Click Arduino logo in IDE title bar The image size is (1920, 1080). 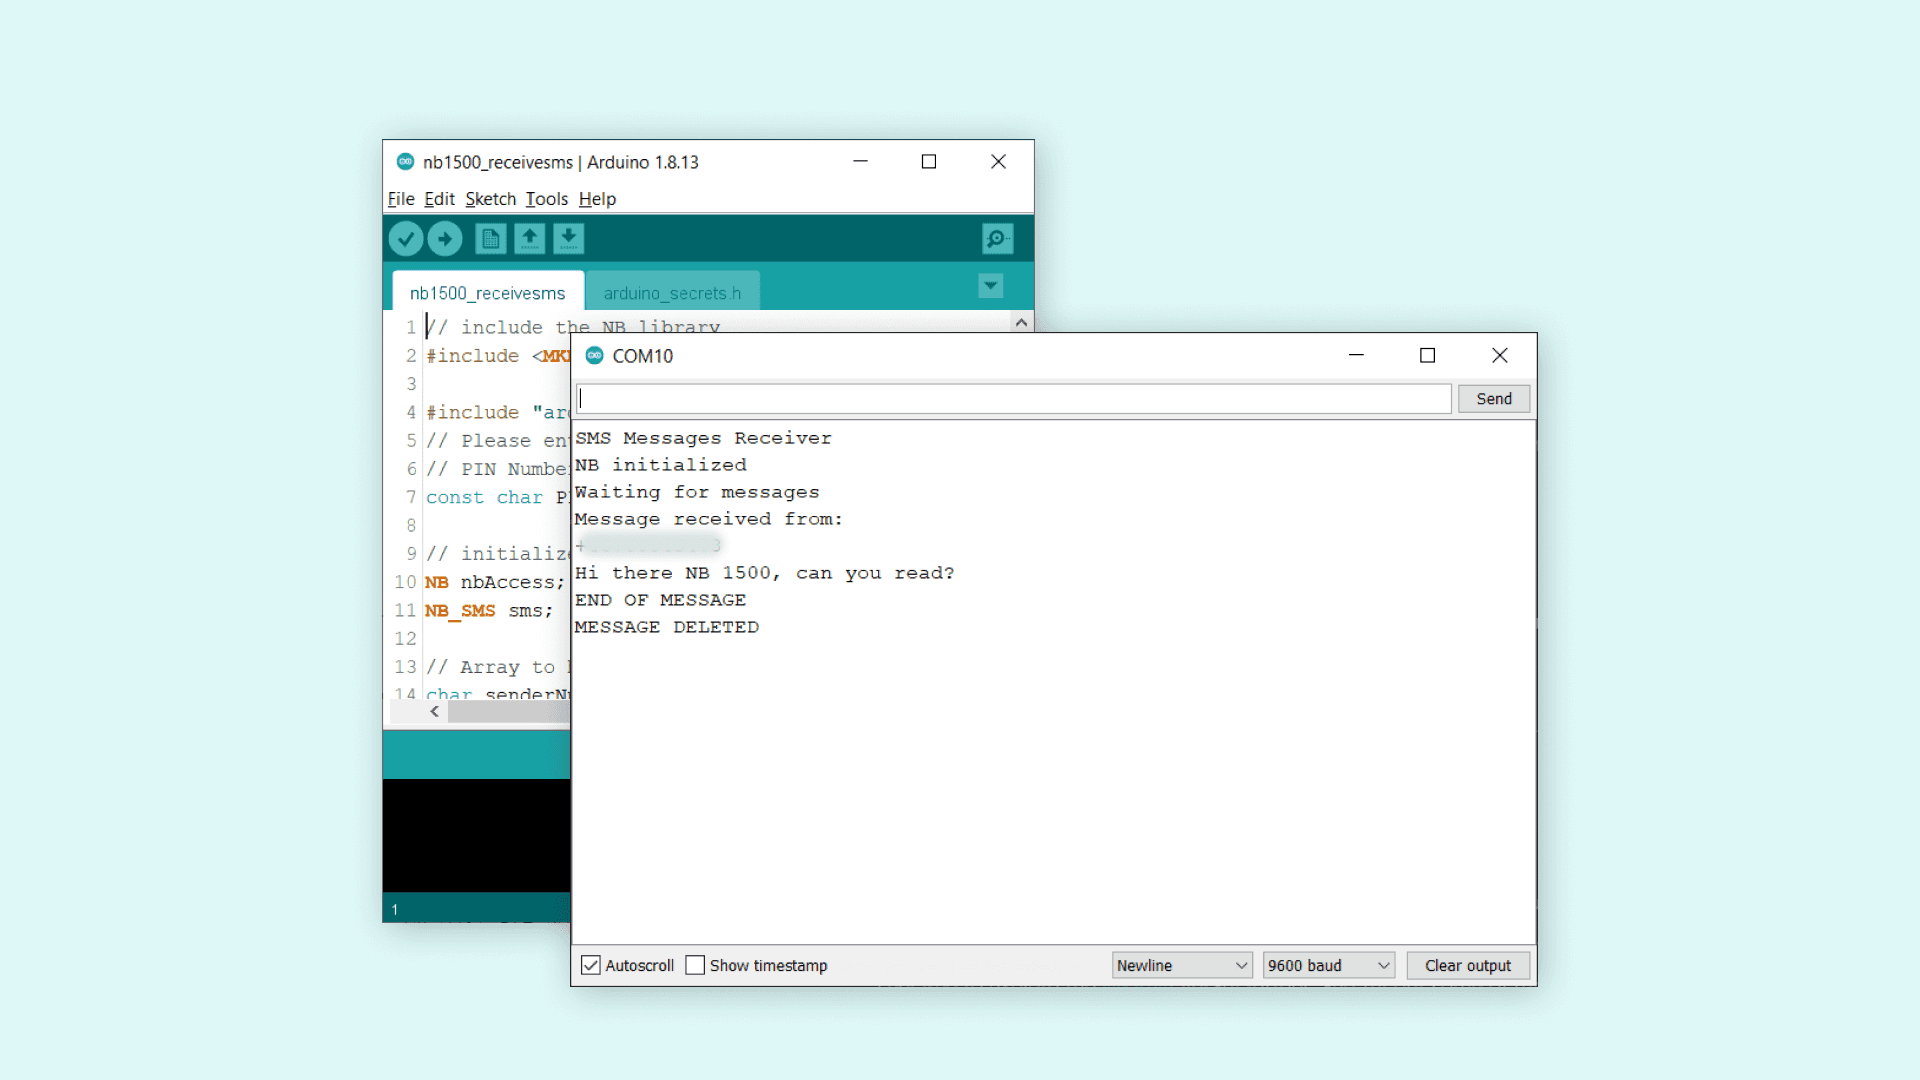pos(405,162)
